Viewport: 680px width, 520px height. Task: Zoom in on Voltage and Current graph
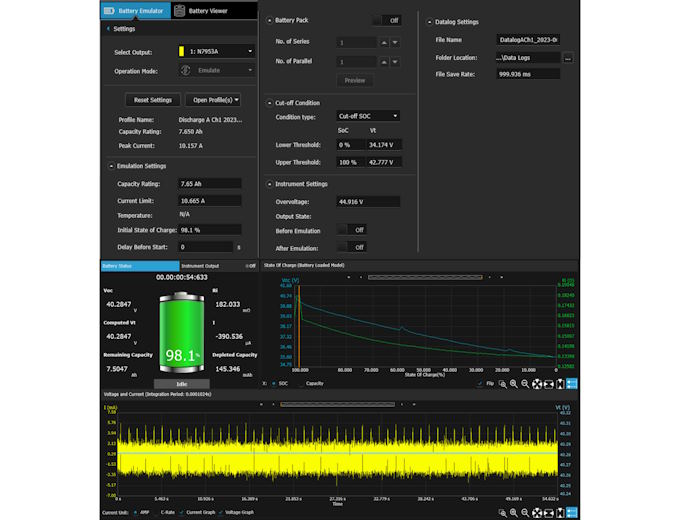click(514, 513)
